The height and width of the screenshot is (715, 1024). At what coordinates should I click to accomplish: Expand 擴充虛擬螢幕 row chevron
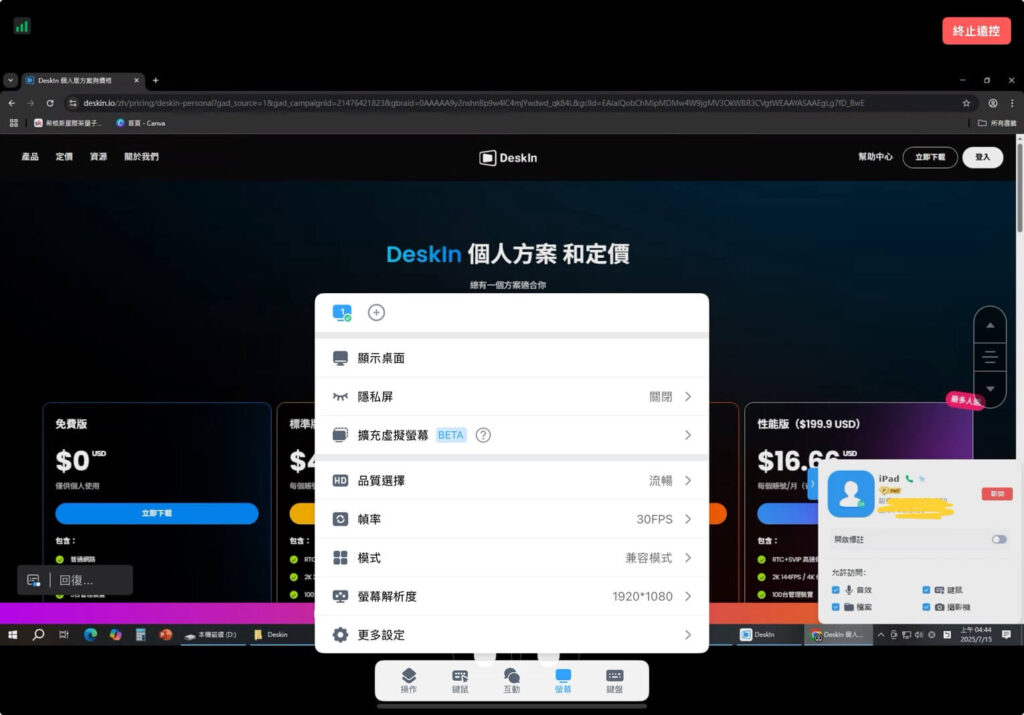(688, 435)
